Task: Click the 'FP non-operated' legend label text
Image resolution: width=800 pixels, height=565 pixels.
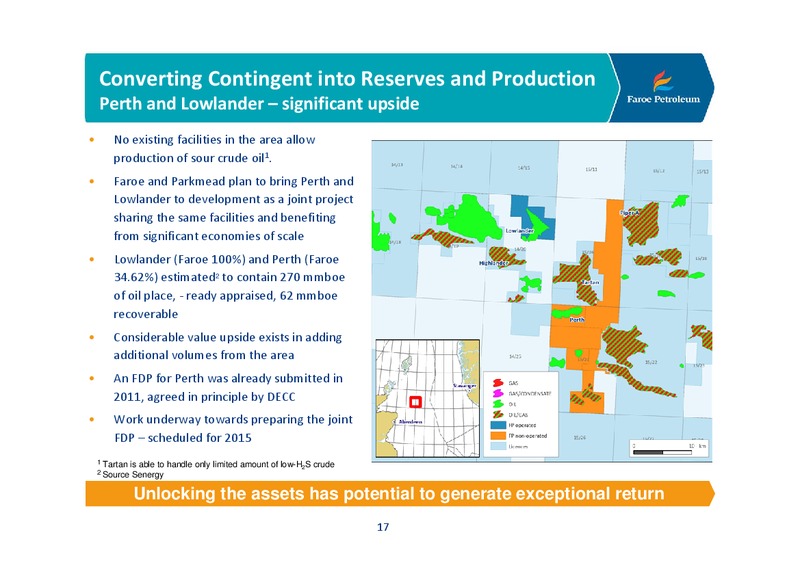Action: click(528, 436)
